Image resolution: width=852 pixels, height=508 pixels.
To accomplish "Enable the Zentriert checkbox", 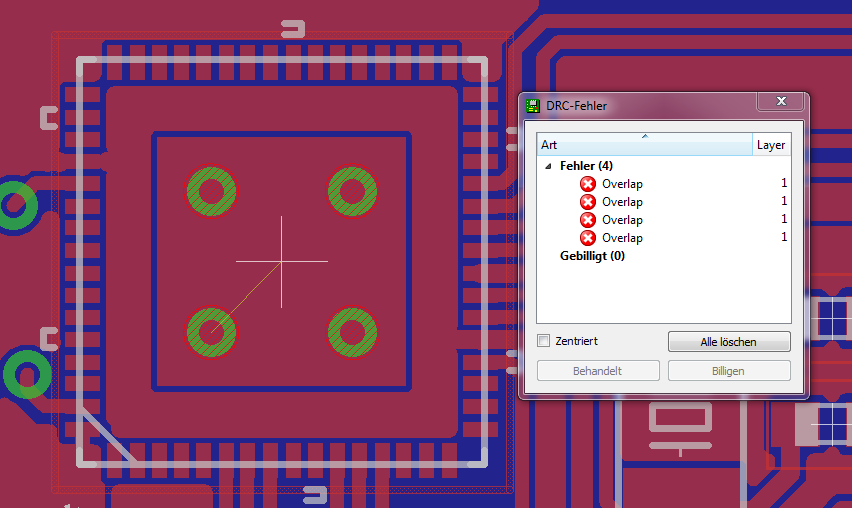I will 543,341.
